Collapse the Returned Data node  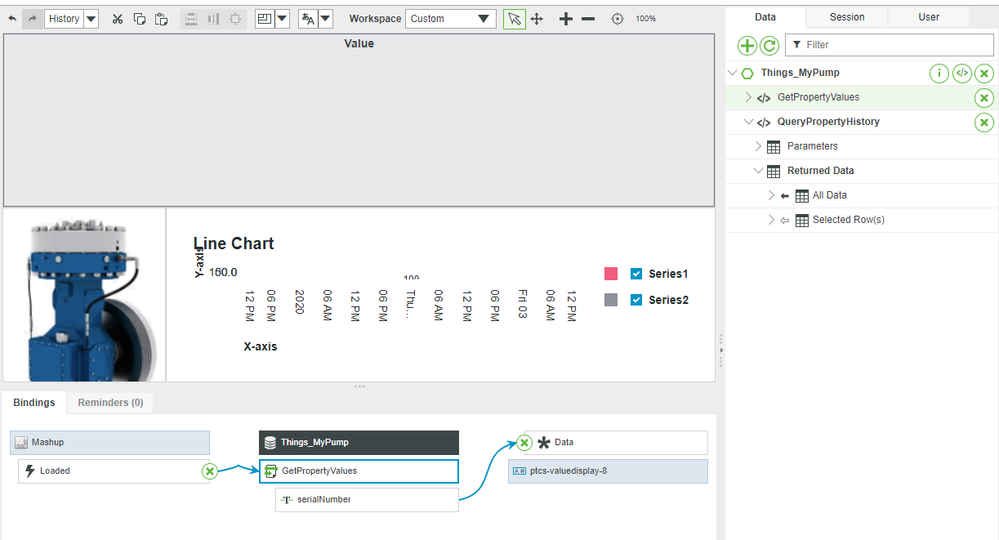pos(758,171)
